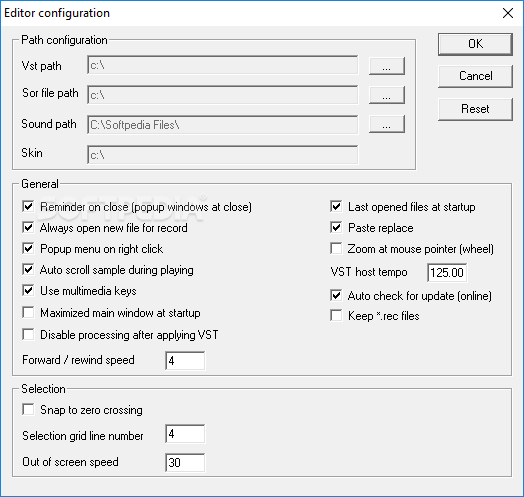Viewport: 524px width, 497px height.
Task: Cancel the editor configuration dialog
Action: click(475, 76)
